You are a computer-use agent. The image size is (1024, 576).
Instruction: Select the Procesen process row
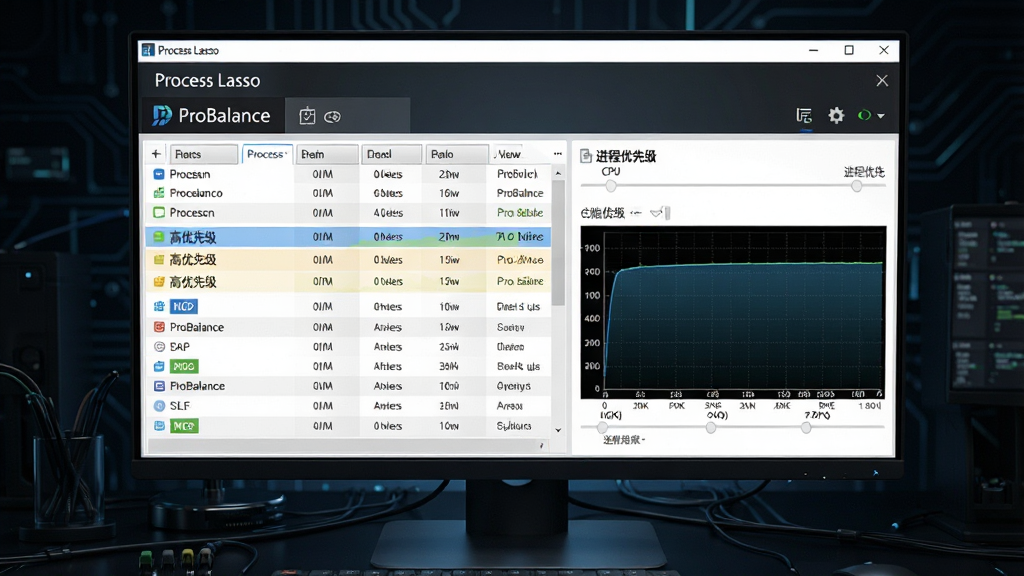tap(348, 213)
